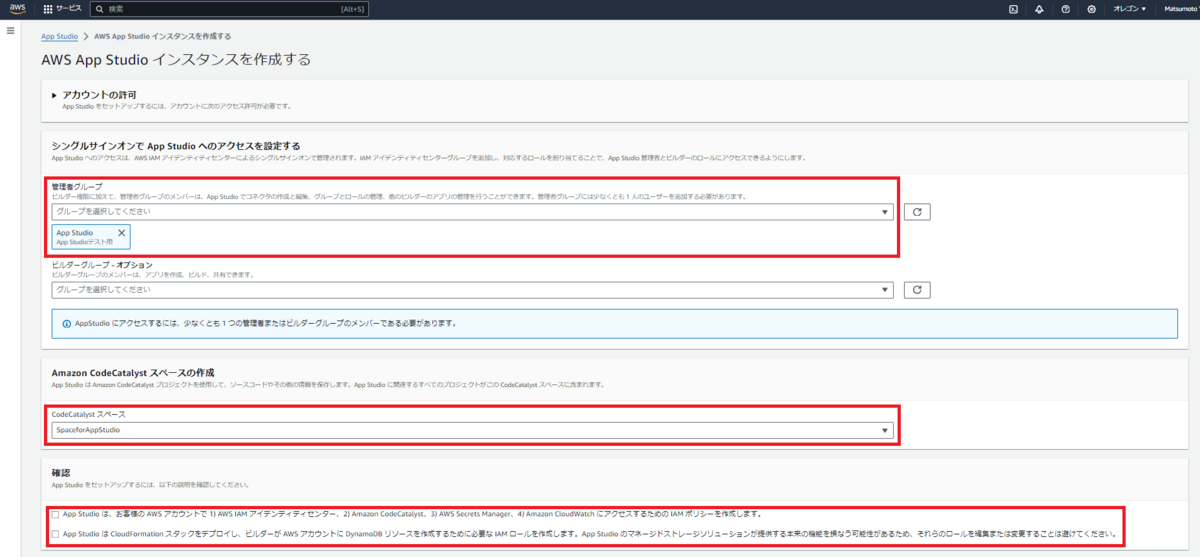Open the Matsumoto account menu
This screenshot has width=1200, height=557.
[1182, 8]
